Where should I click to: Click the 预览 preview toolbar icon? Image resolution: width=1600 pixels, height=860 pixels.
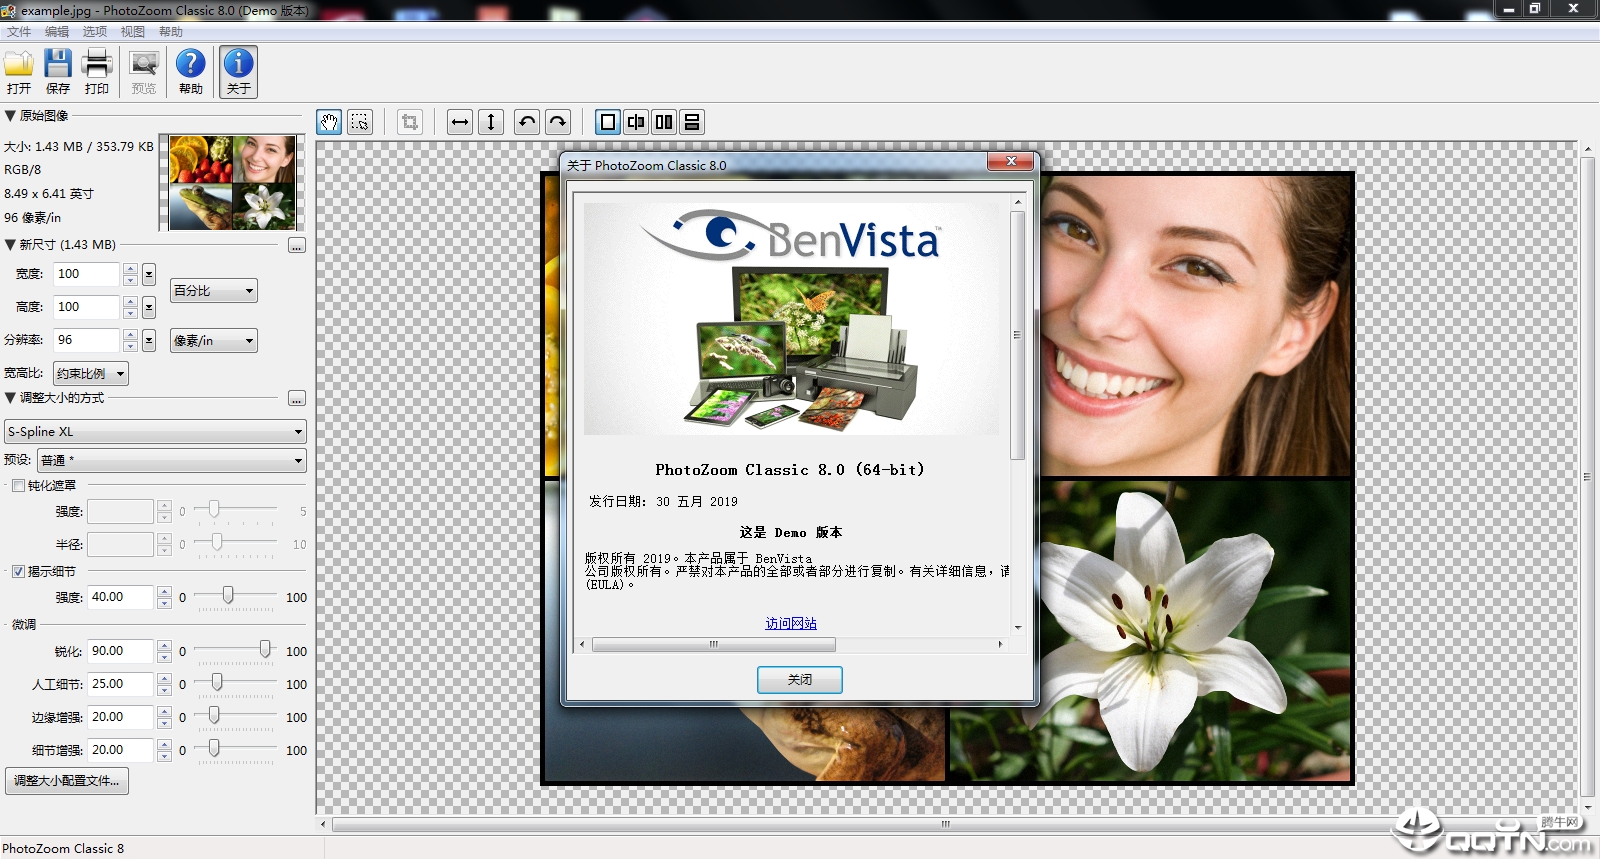point(144,72)
